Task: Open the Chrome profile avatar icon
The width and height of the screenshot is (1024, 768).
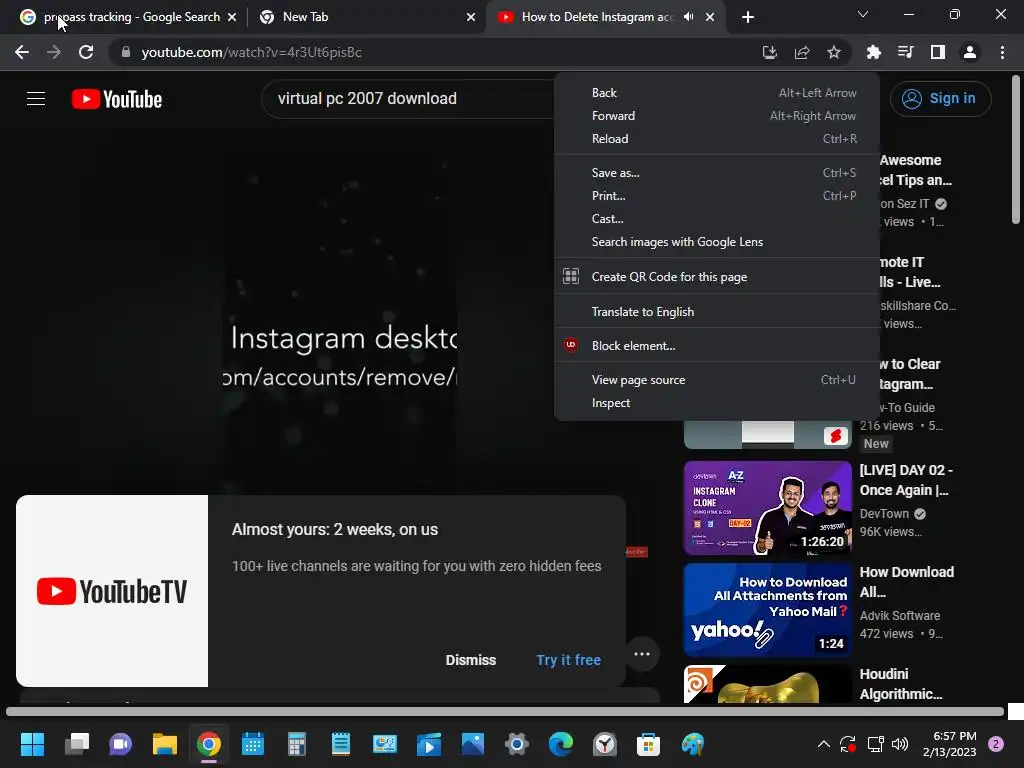Action: (x=970, y=52)
